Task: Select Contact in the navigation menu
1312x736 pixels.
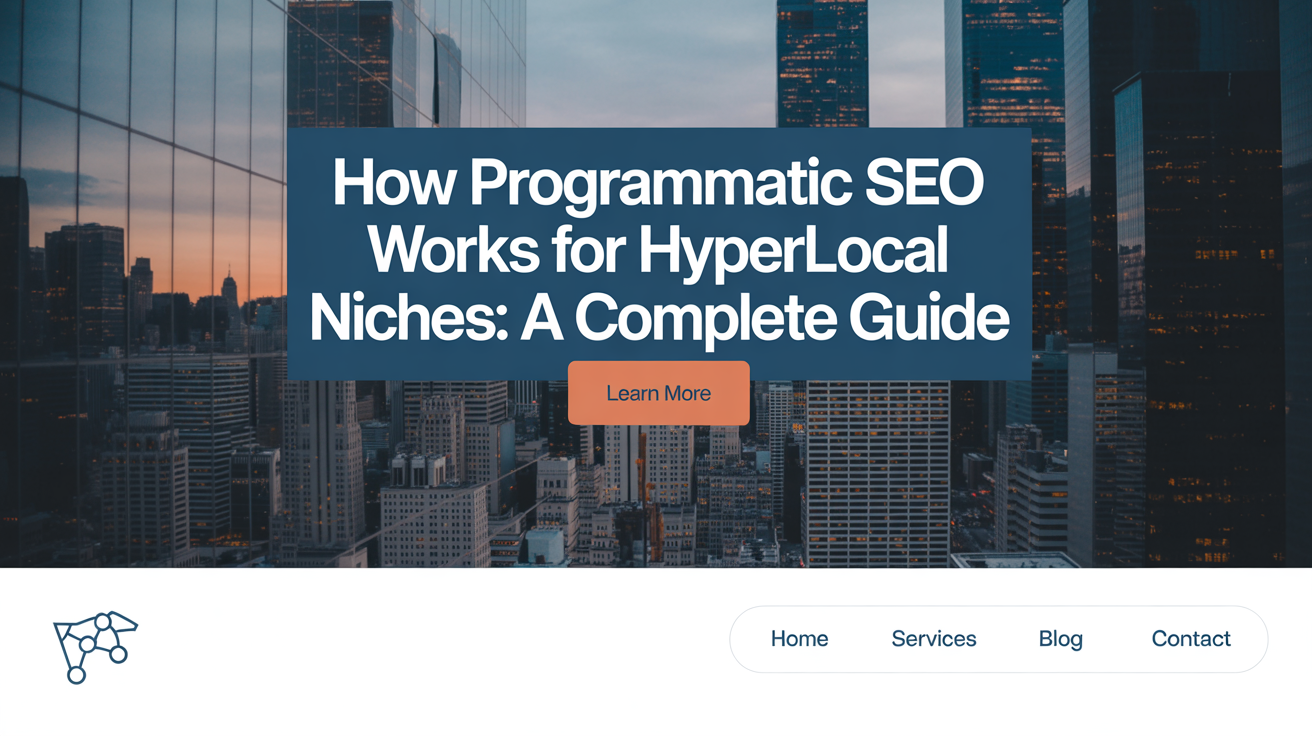Action: 1190,639
